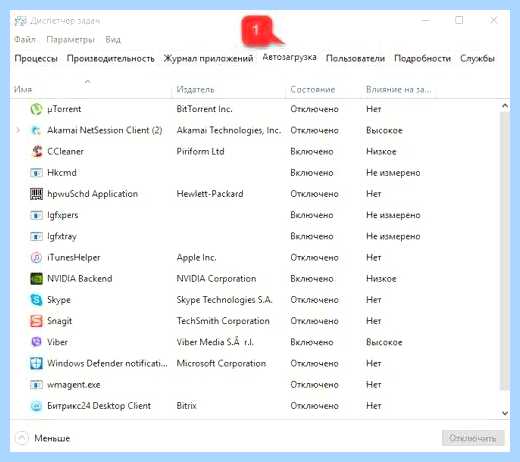Screen dimensions: 520x462
Task: Click the Viber icon
Action: click(36, 342)
